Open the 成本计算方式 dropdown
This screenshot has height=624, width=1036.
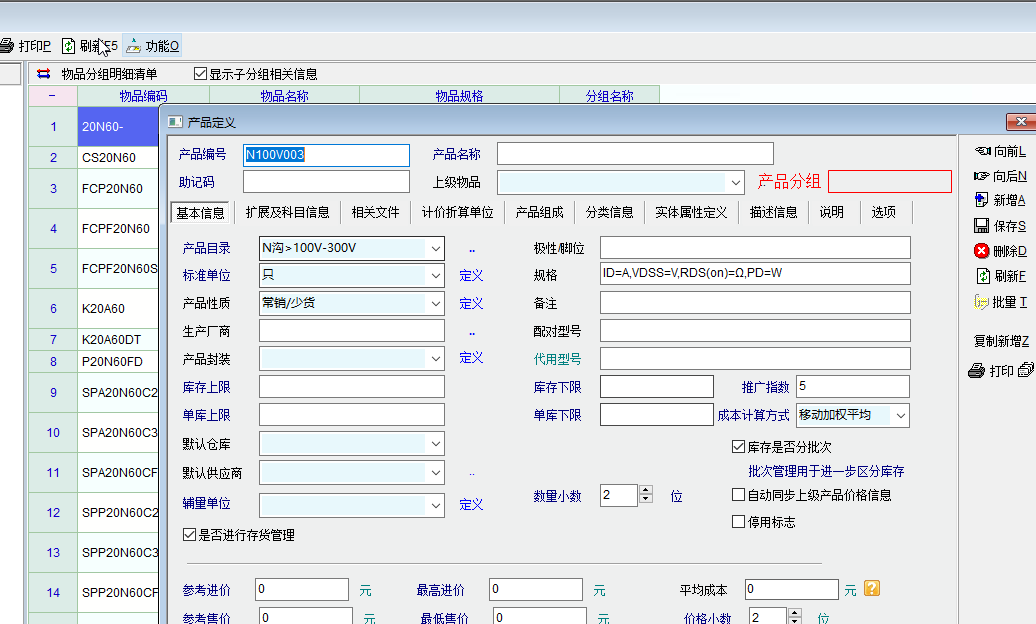pos(900,415)
